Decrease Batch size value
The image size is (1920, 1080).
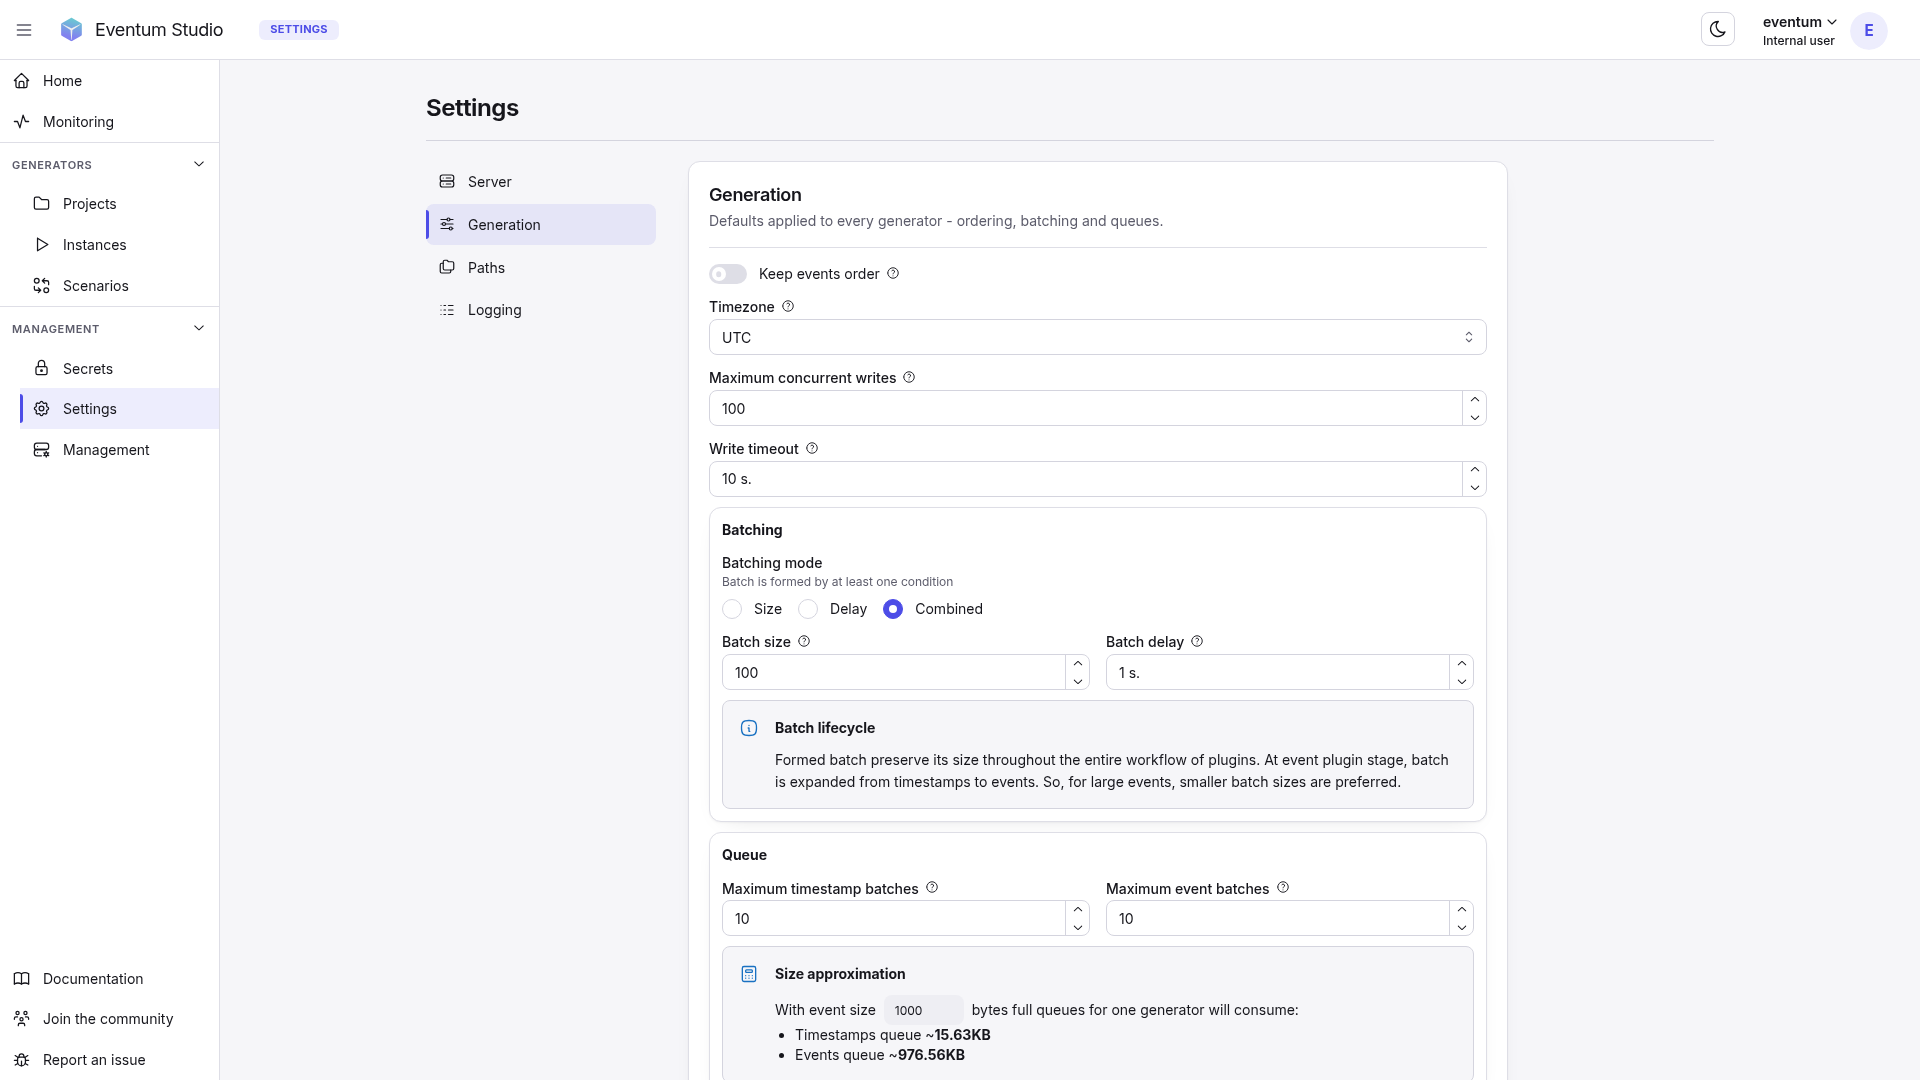[x=1078, y=681]
